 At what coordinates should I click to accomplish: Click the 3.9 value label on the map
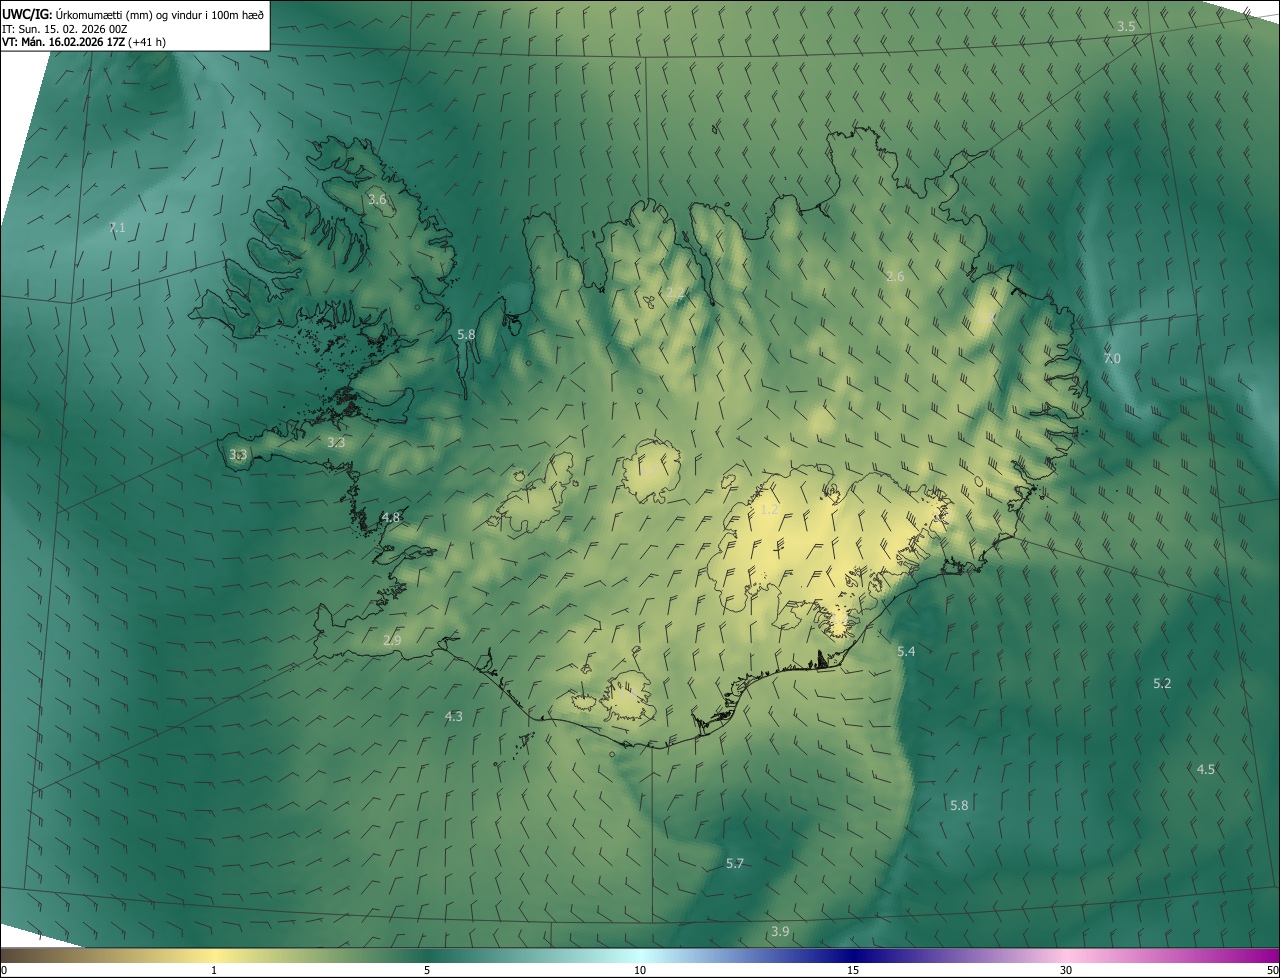780,931
